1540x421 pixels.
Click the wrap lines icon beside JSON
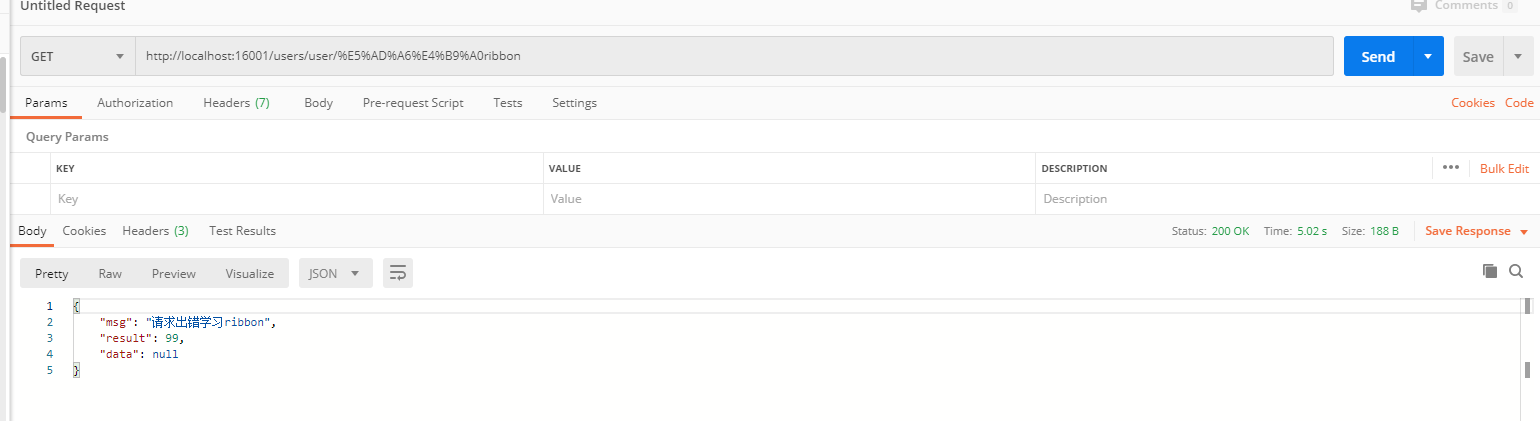tap(398, 273)
